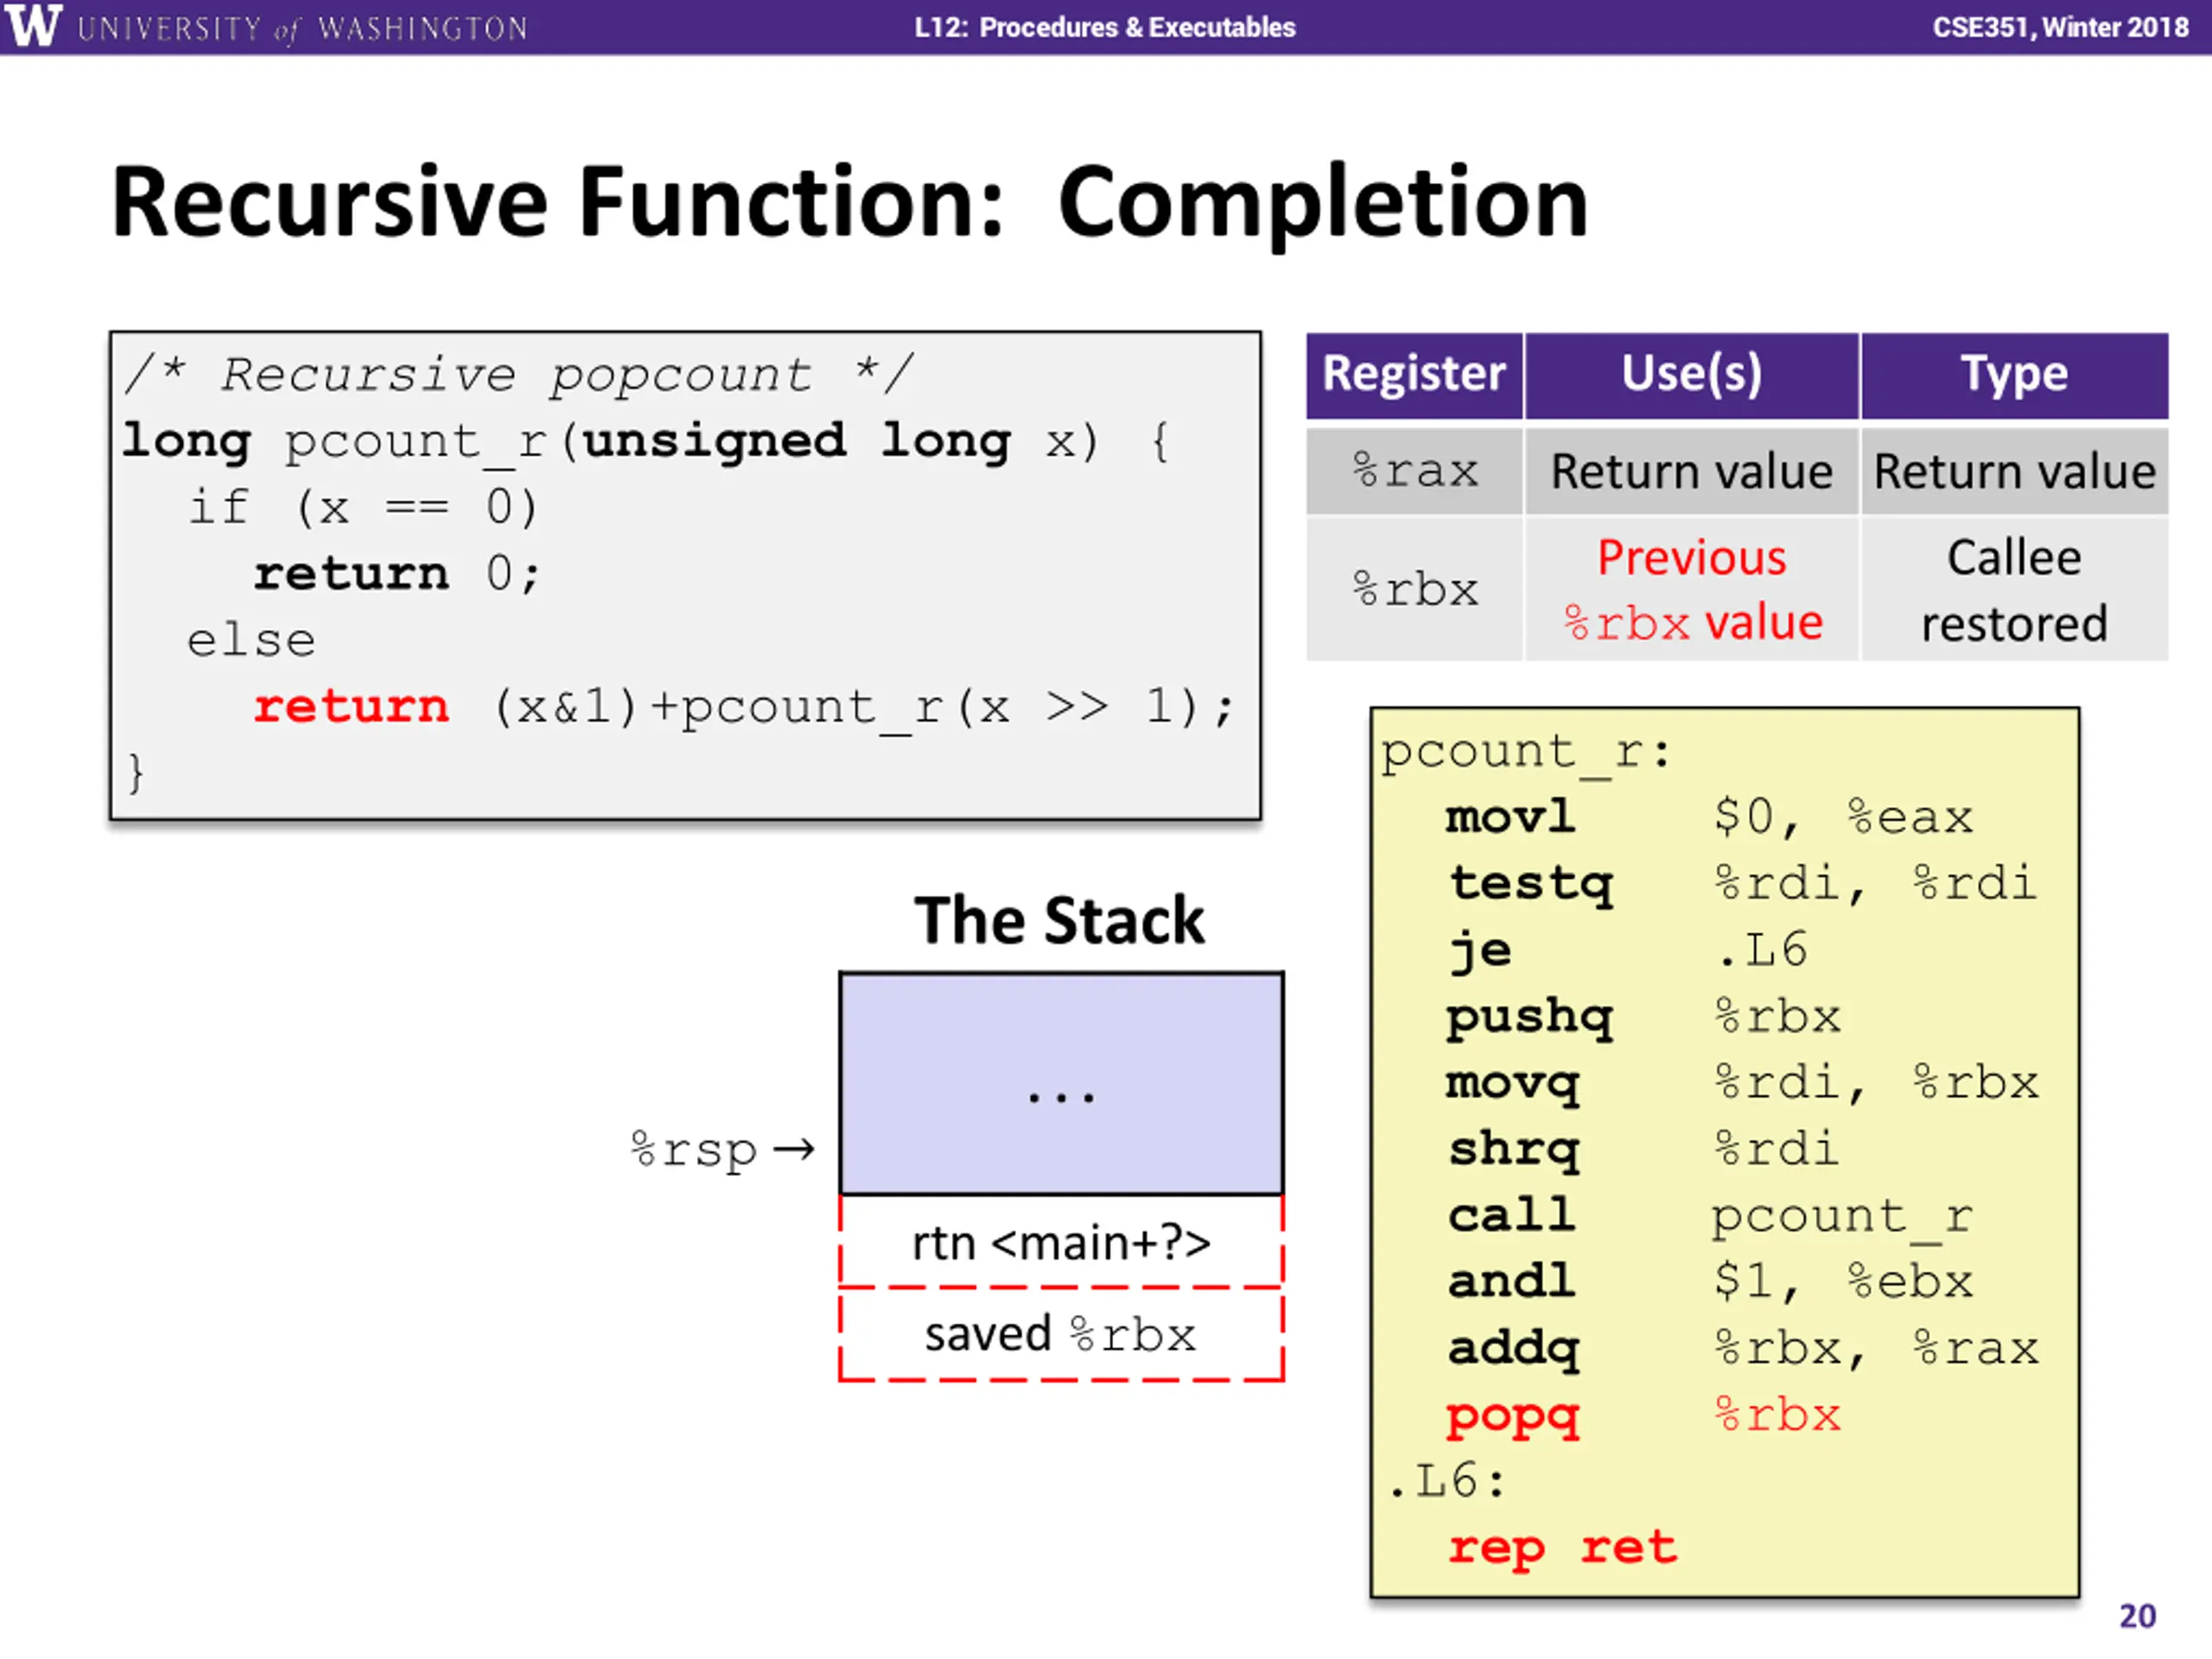The image size is (2212, 1659).
Task: Click the 'The Stack' heading
Action: pos(1059,920)
